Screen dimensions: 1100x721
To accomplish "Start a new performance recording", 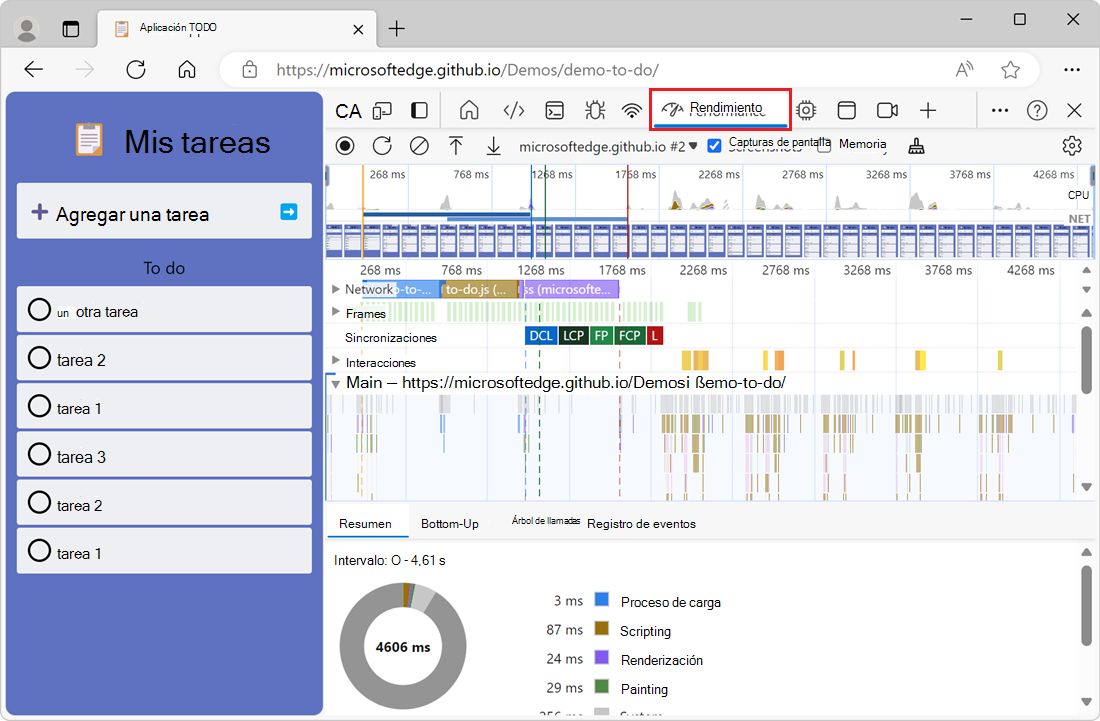I will tap(344, 145).
